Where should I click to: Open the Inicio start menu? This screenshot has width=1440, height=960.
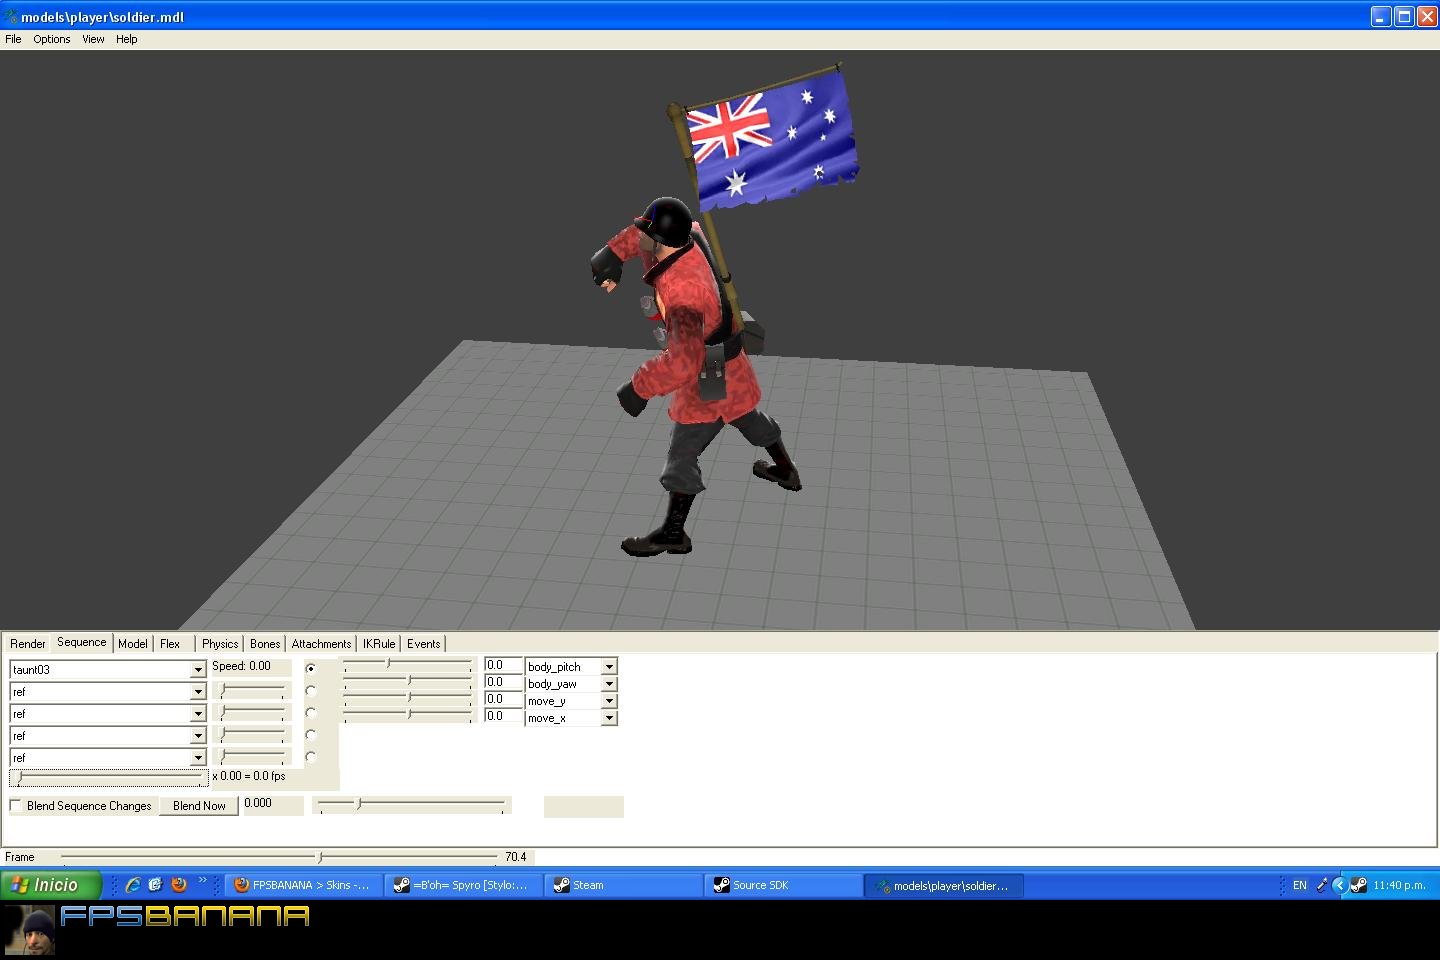point(48,884)
